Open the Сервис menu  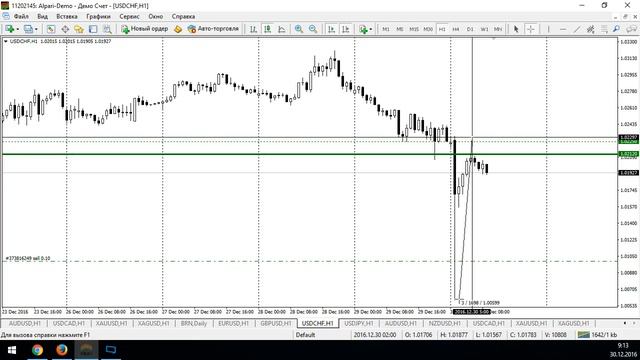click(129, 16)
